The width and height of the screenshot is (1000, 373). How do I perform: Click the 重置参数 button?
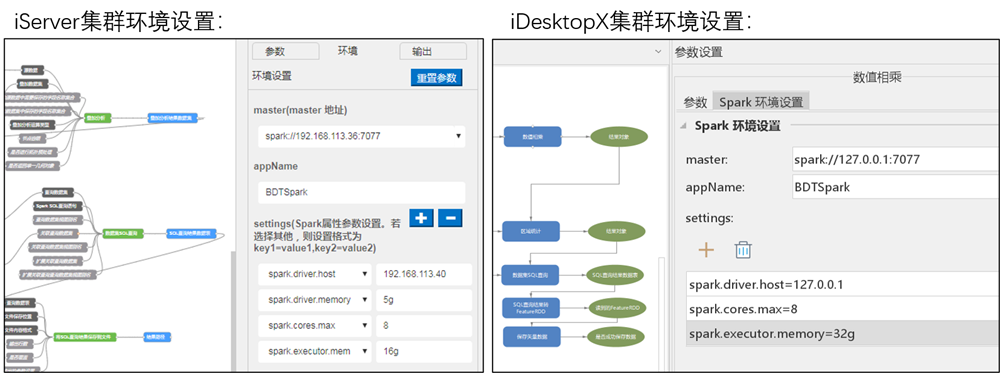point(437,78)
